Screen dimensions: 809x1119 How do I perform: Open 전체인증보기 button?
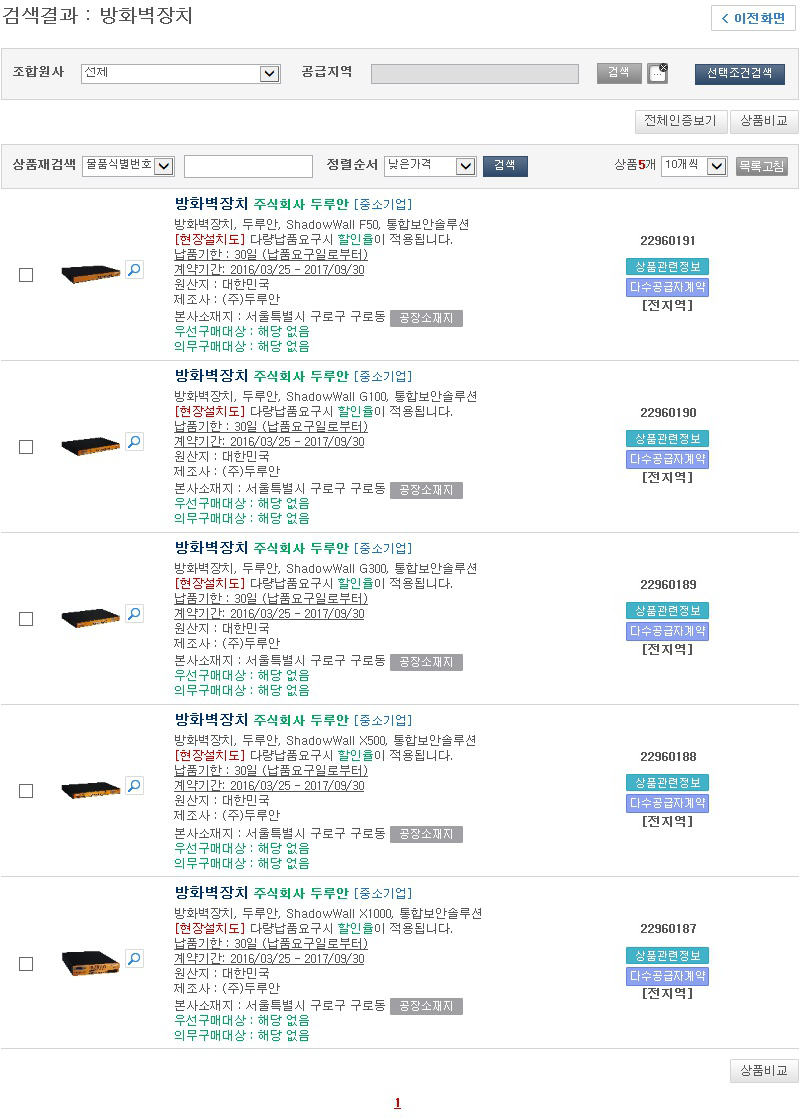pos(680,121)
